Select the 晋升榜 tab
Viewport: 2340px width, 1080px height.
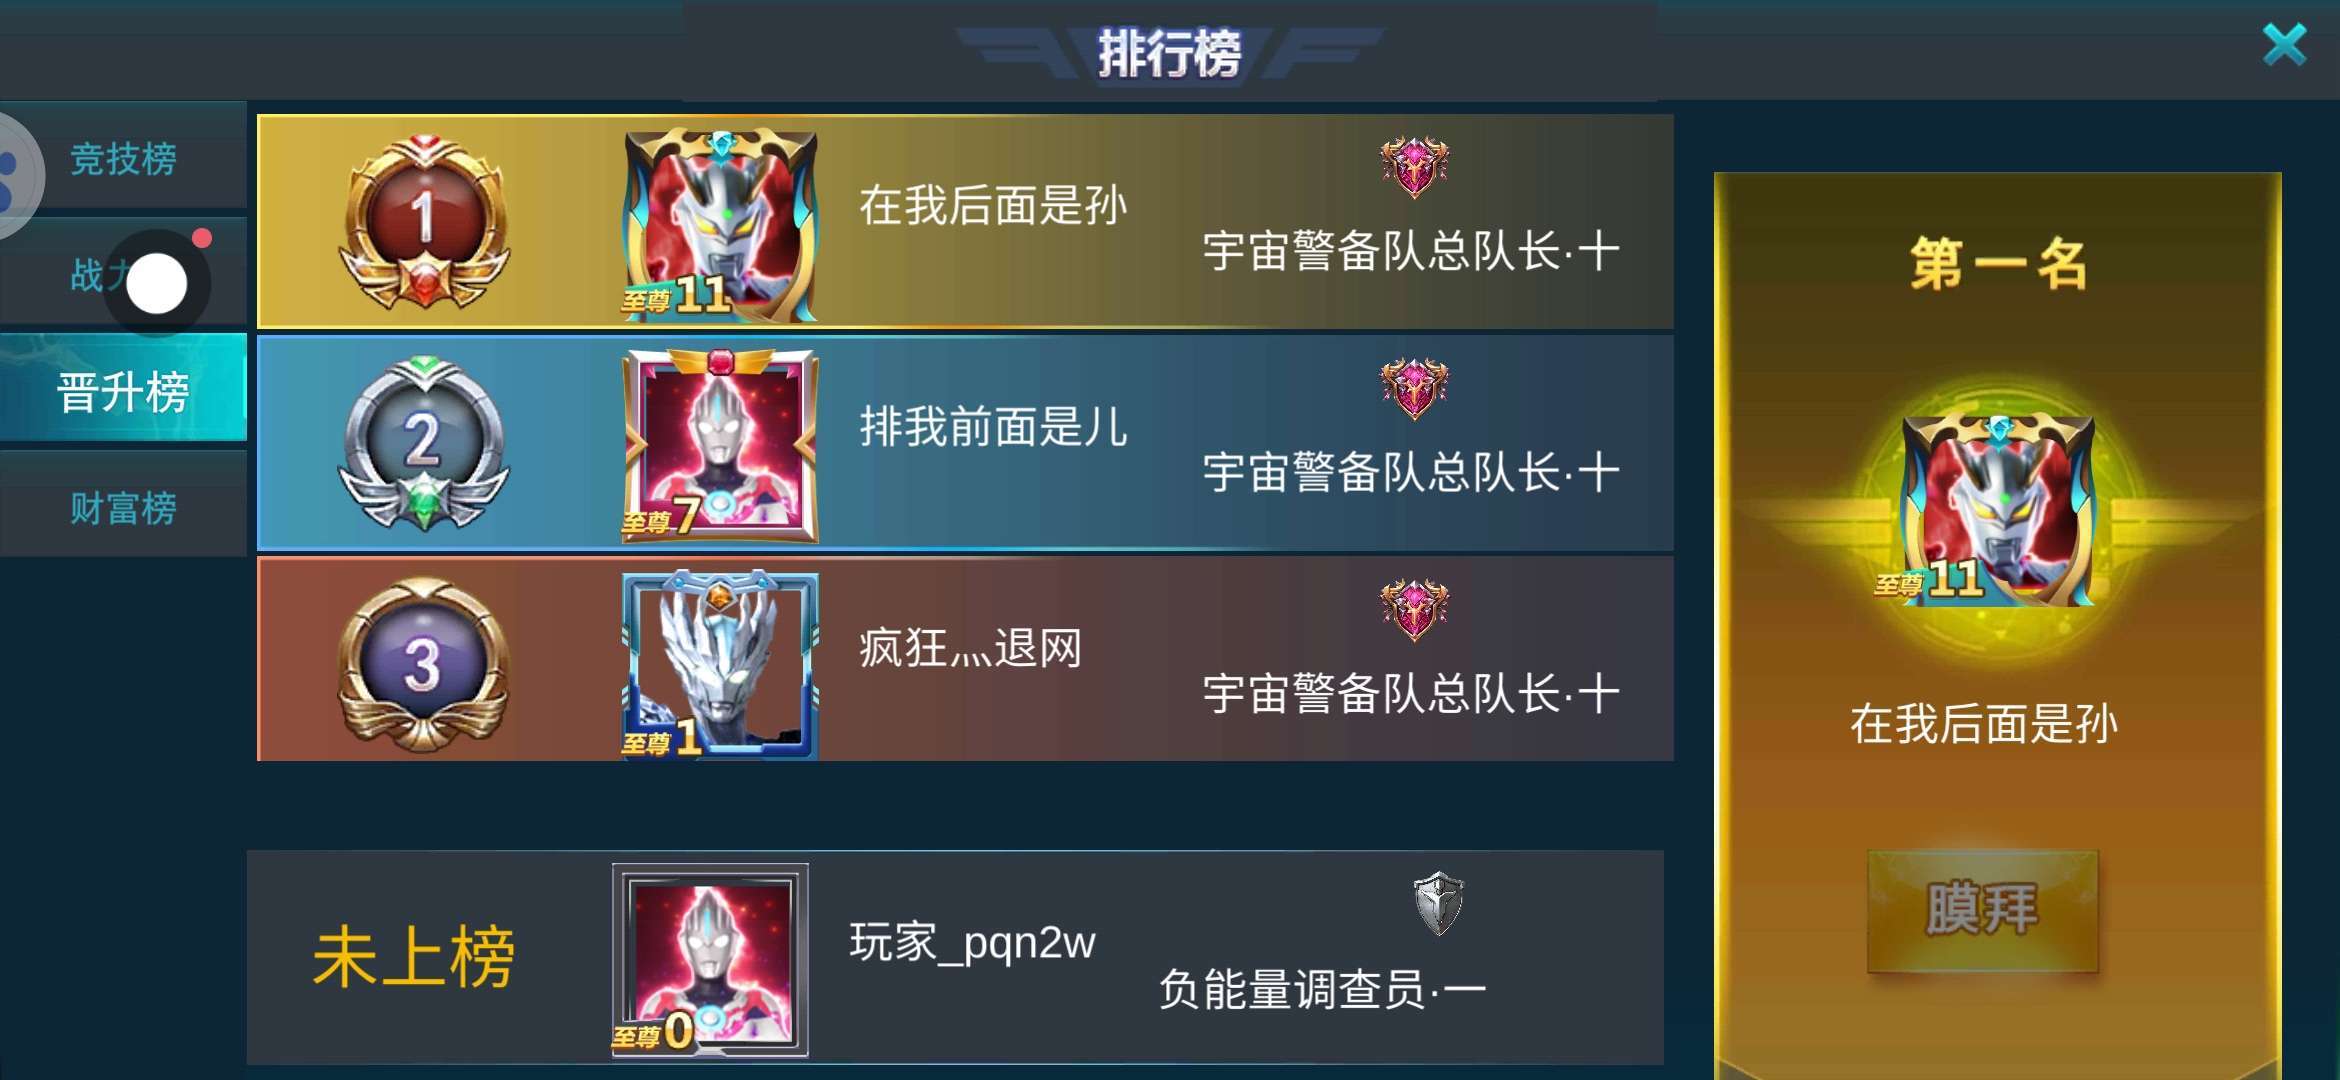click(x=124, y=390)
